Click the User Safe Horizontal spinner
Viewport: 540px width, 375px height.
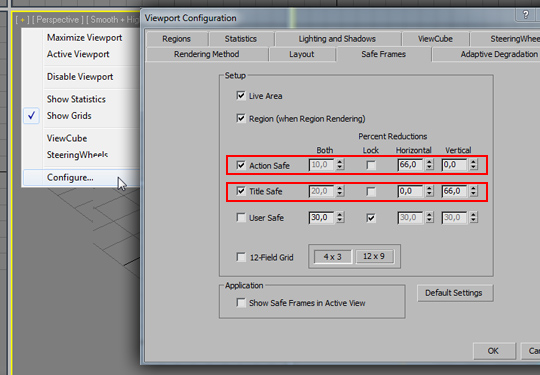tap(429, 217)
